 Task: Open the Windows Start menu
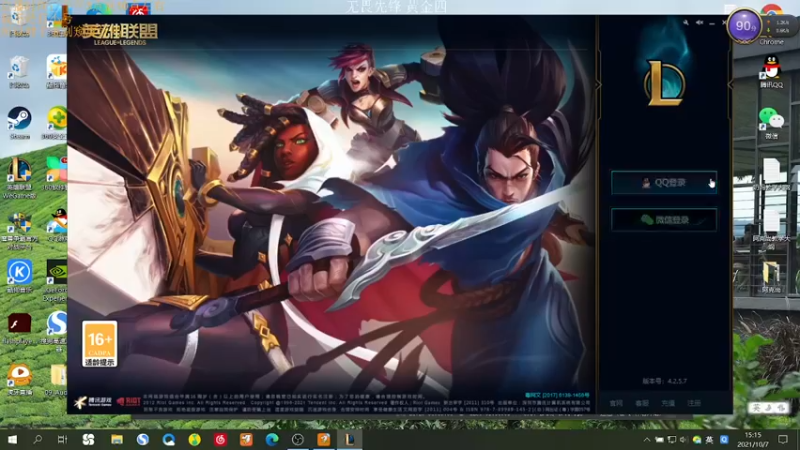12,439
